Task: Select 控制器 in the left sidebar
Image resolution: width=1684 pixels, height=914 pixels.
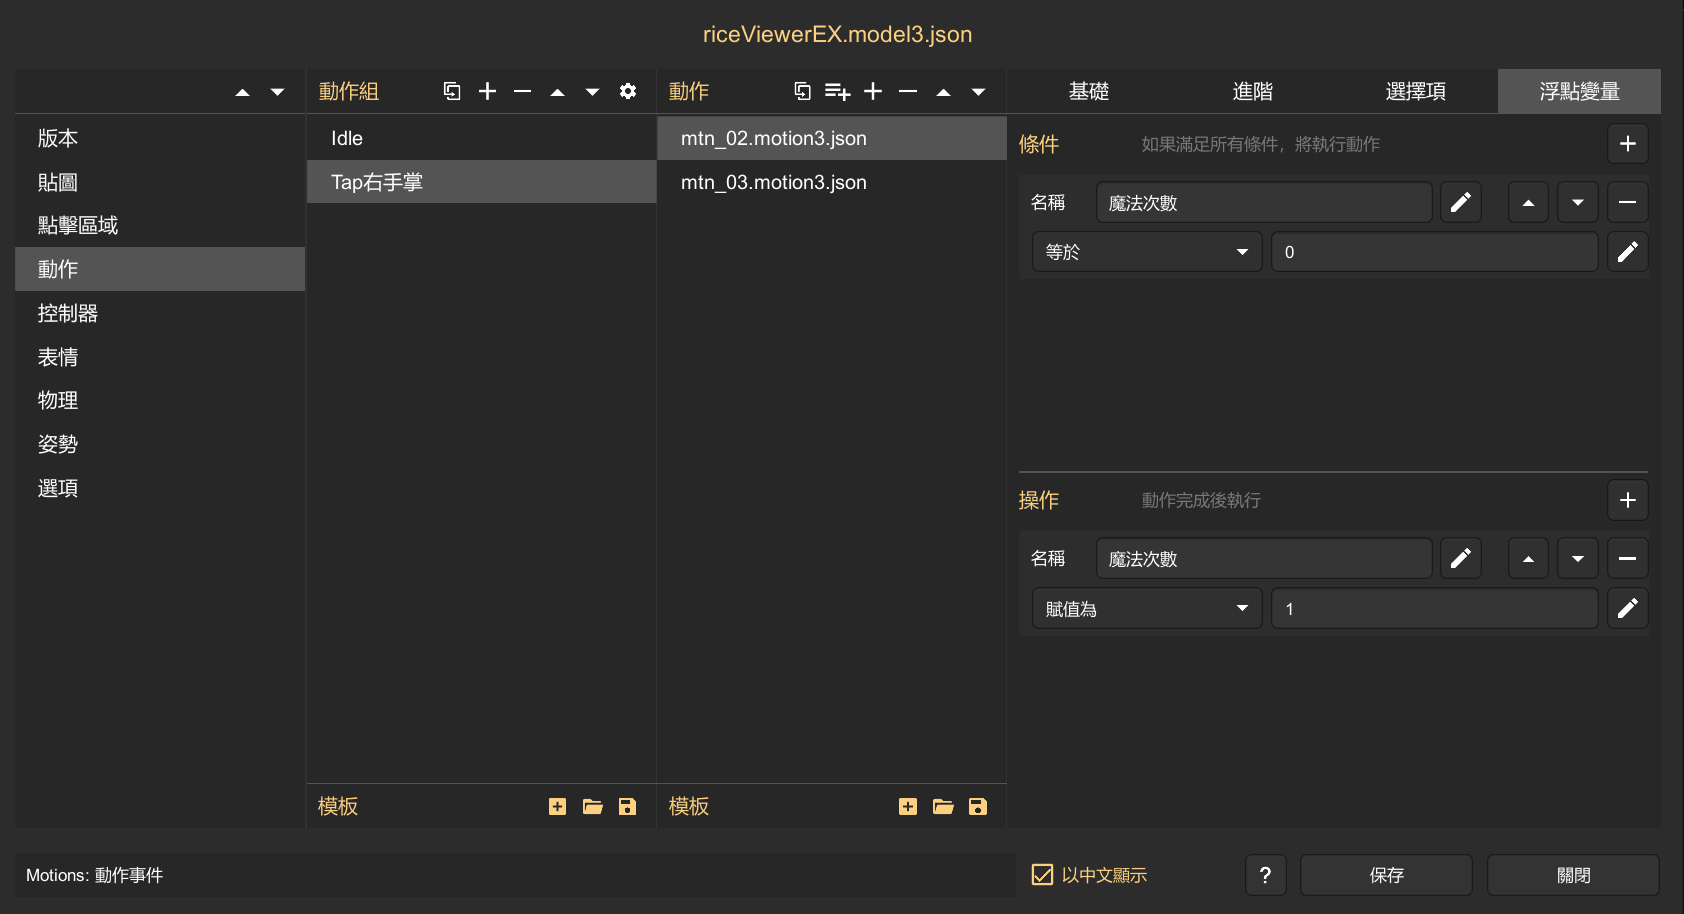Action: (x=68, y=313)
